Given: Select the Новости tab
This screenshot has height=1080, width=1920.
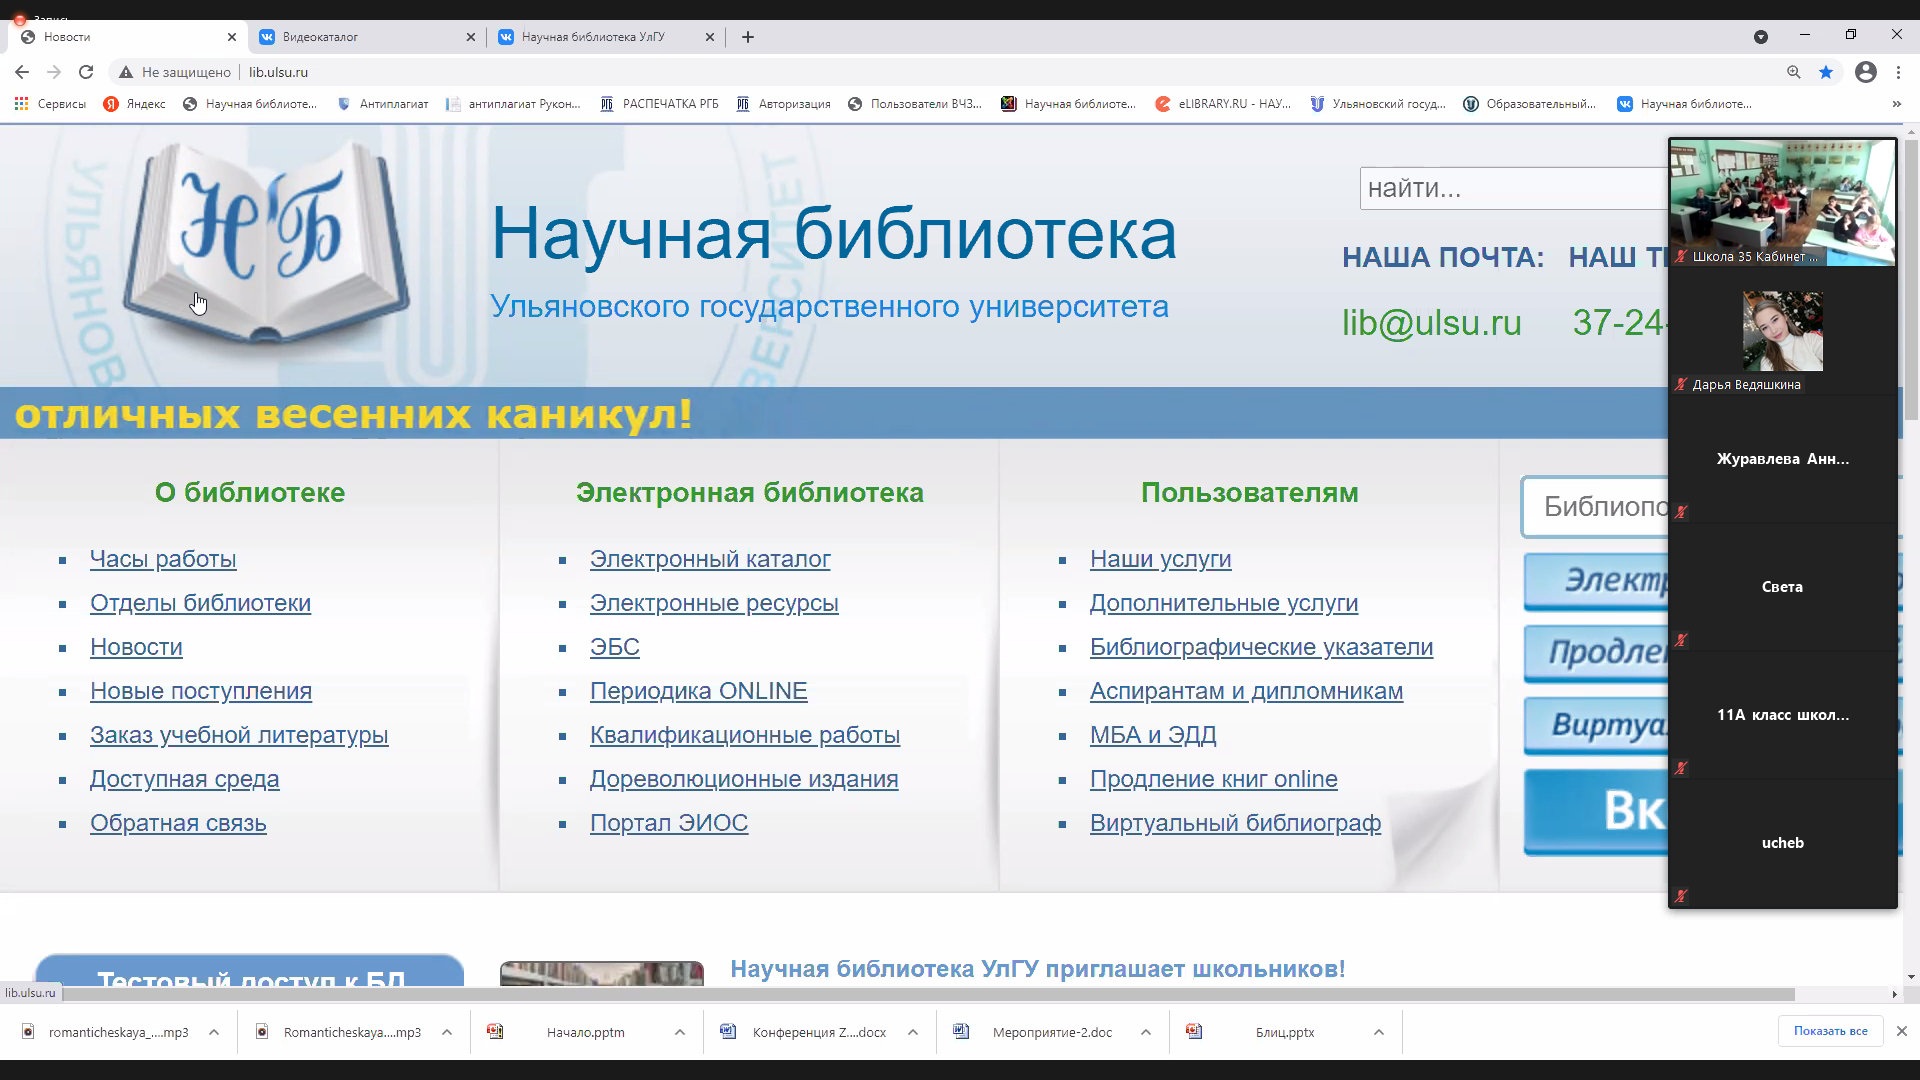Looking at the screenshot, I should [x=127, y=37].
